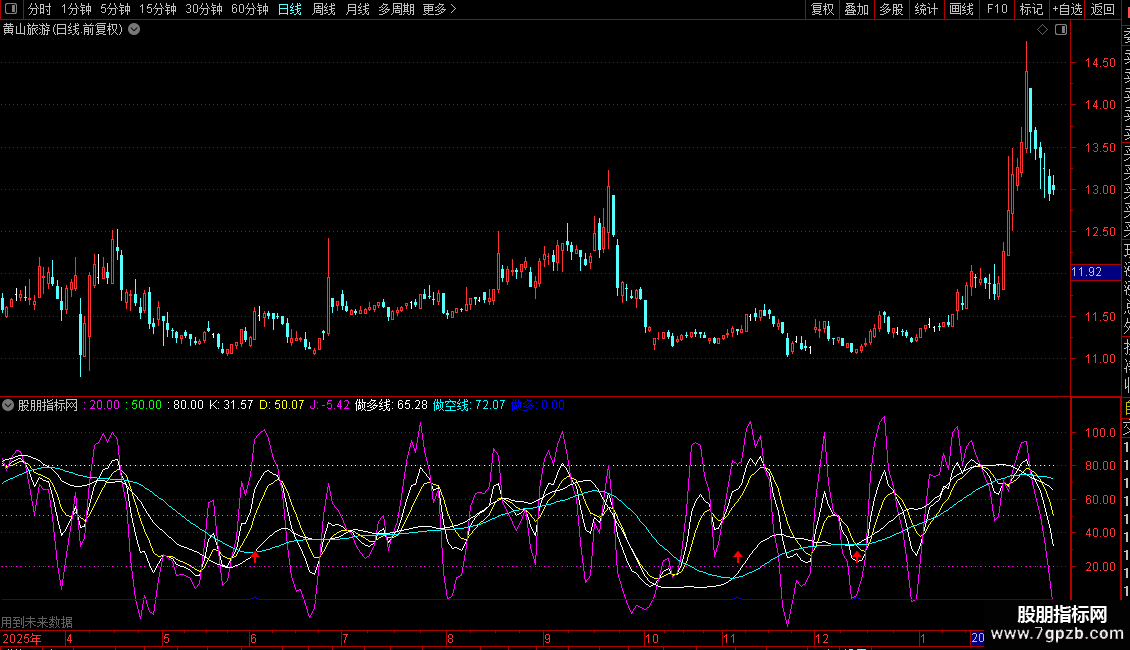Image resolution: width=1130 pixels, height=650 pixels.
Task: Click the highlighted 11.92 price label
Action: (x=1087, y=272)
